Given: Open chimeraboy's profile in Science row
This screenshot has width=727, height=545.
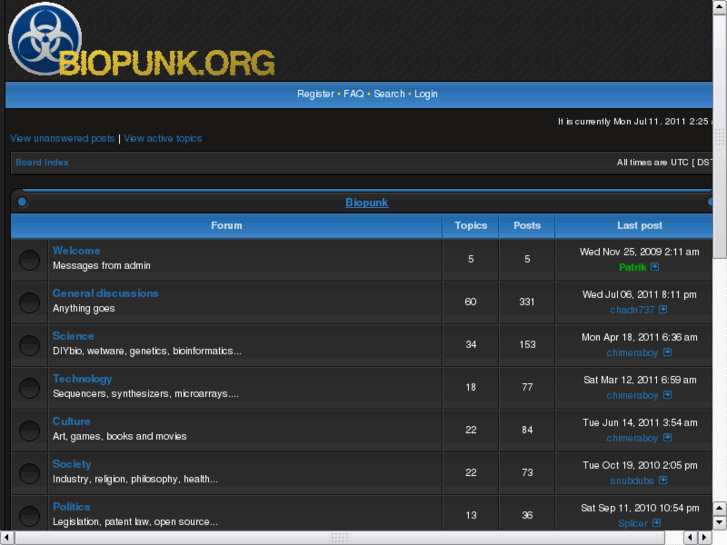Looking at the screenshot, I should [x=632, y=353].
